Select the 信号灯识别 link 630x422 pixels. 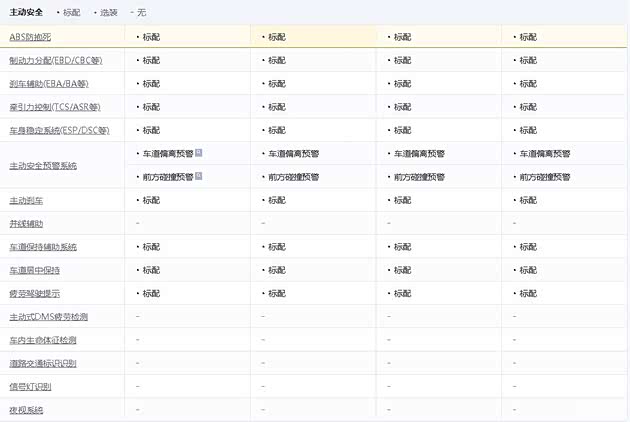tap(31, 386)
